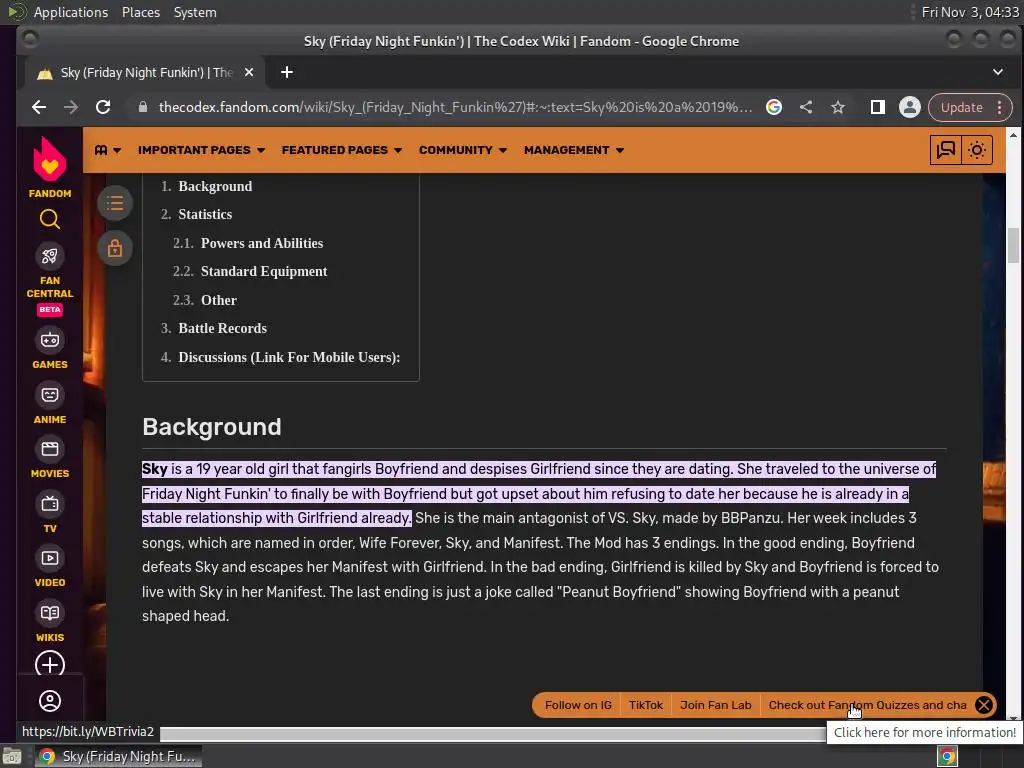Jump to Discussions (Link For Mobile Users)

(289, 357)
